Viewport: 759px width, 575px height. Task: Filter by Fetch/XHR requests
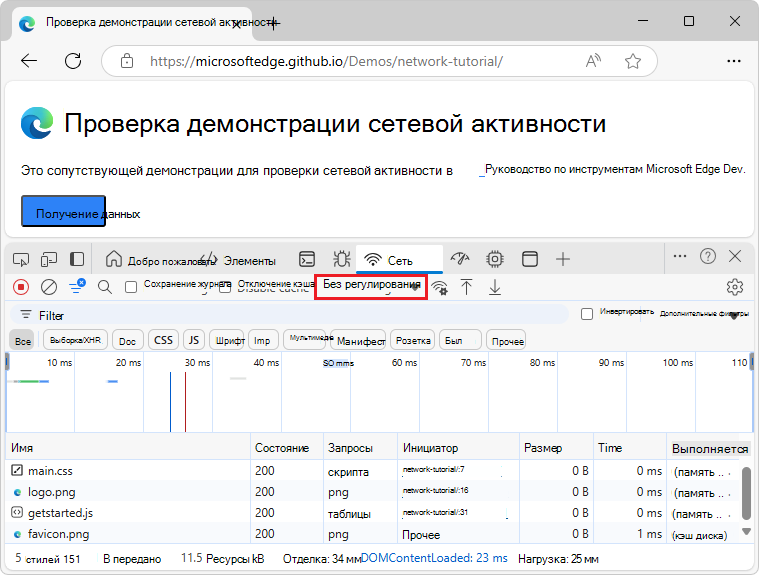(76, 340)
